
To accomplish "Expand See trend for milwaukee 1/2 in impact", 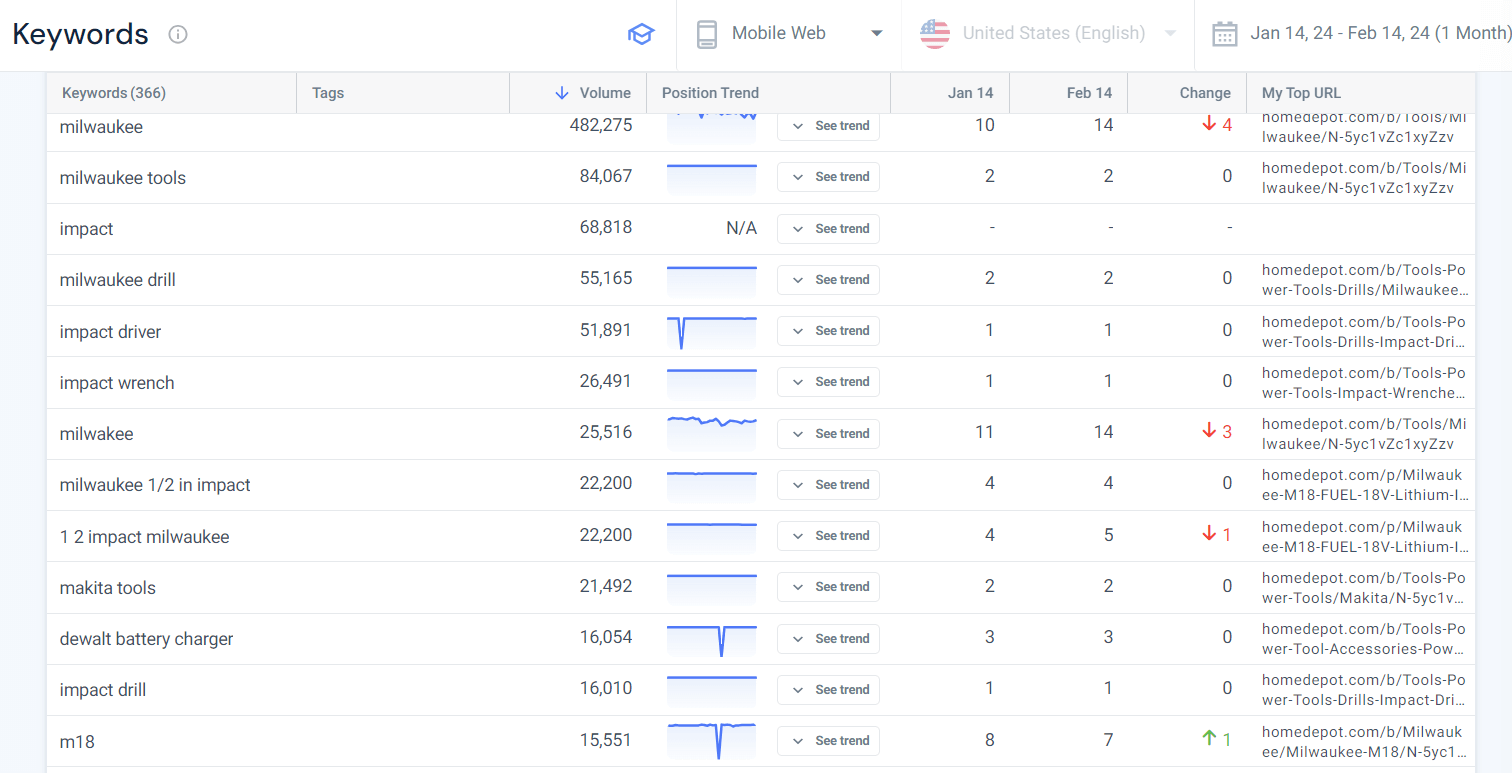I will click(828, 485).
